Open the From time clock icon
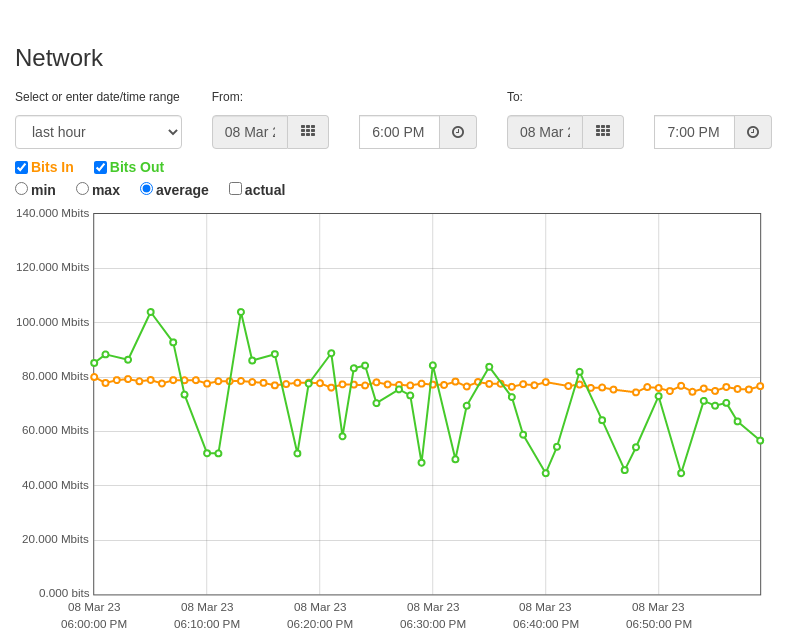 point(458,132)
